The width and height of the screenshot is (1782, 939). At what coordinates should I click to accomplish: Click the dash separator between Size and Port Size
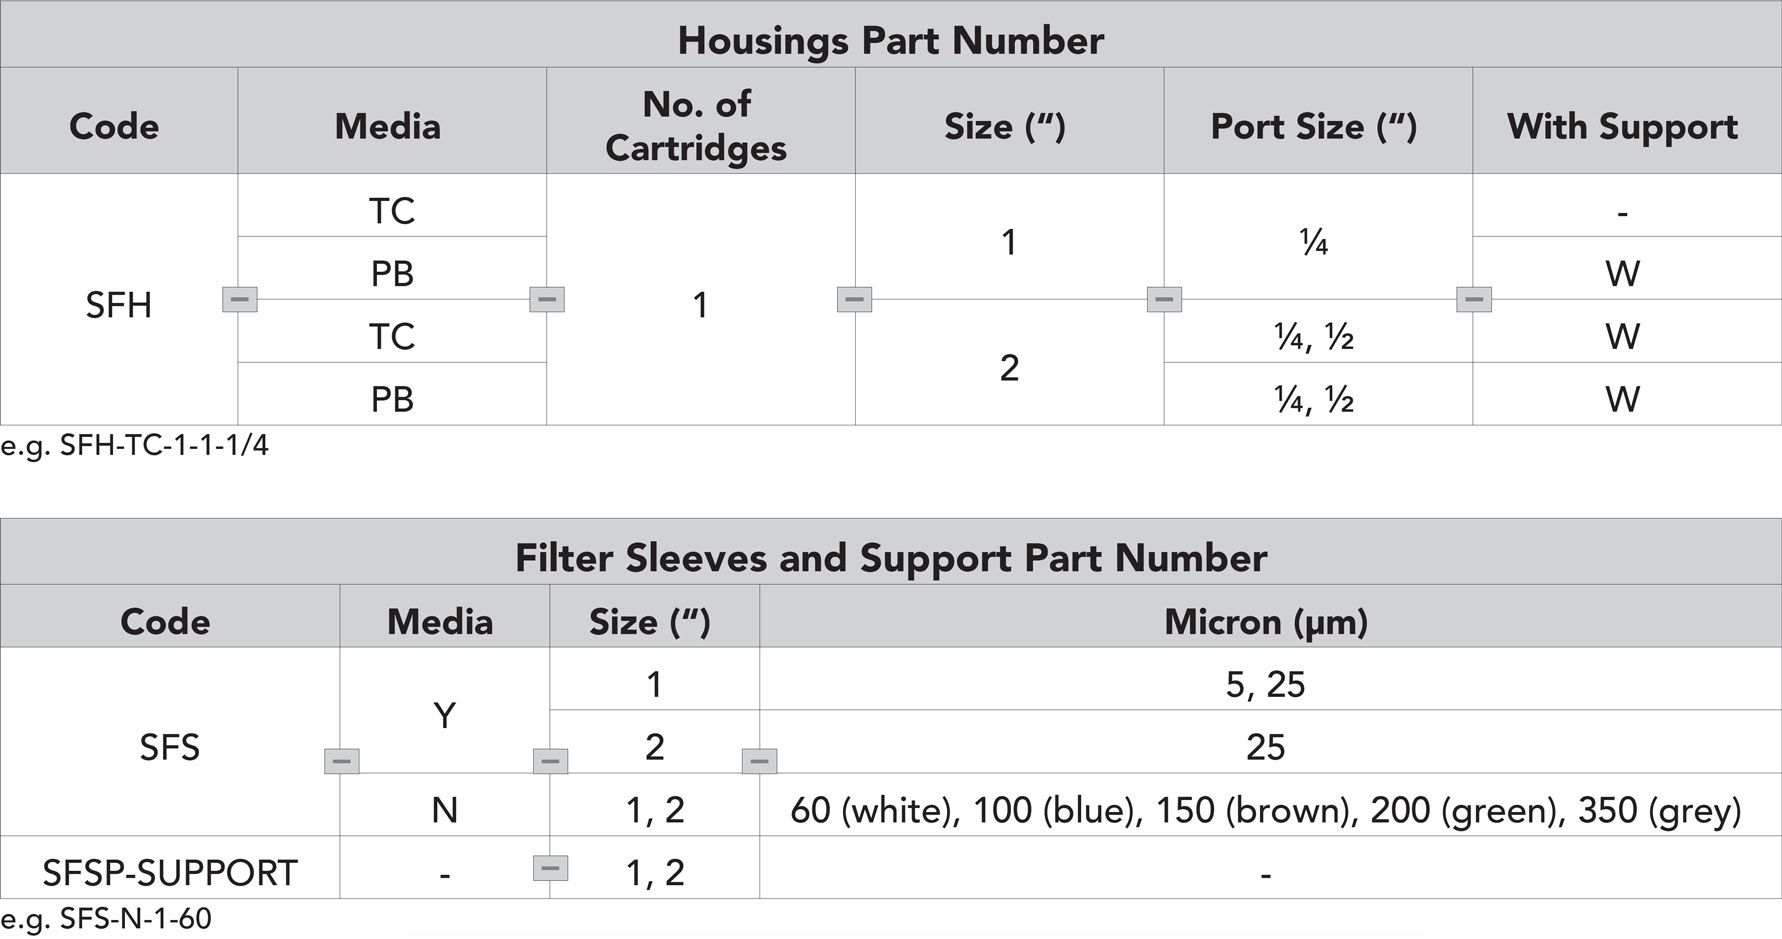tap(1164, 299)
